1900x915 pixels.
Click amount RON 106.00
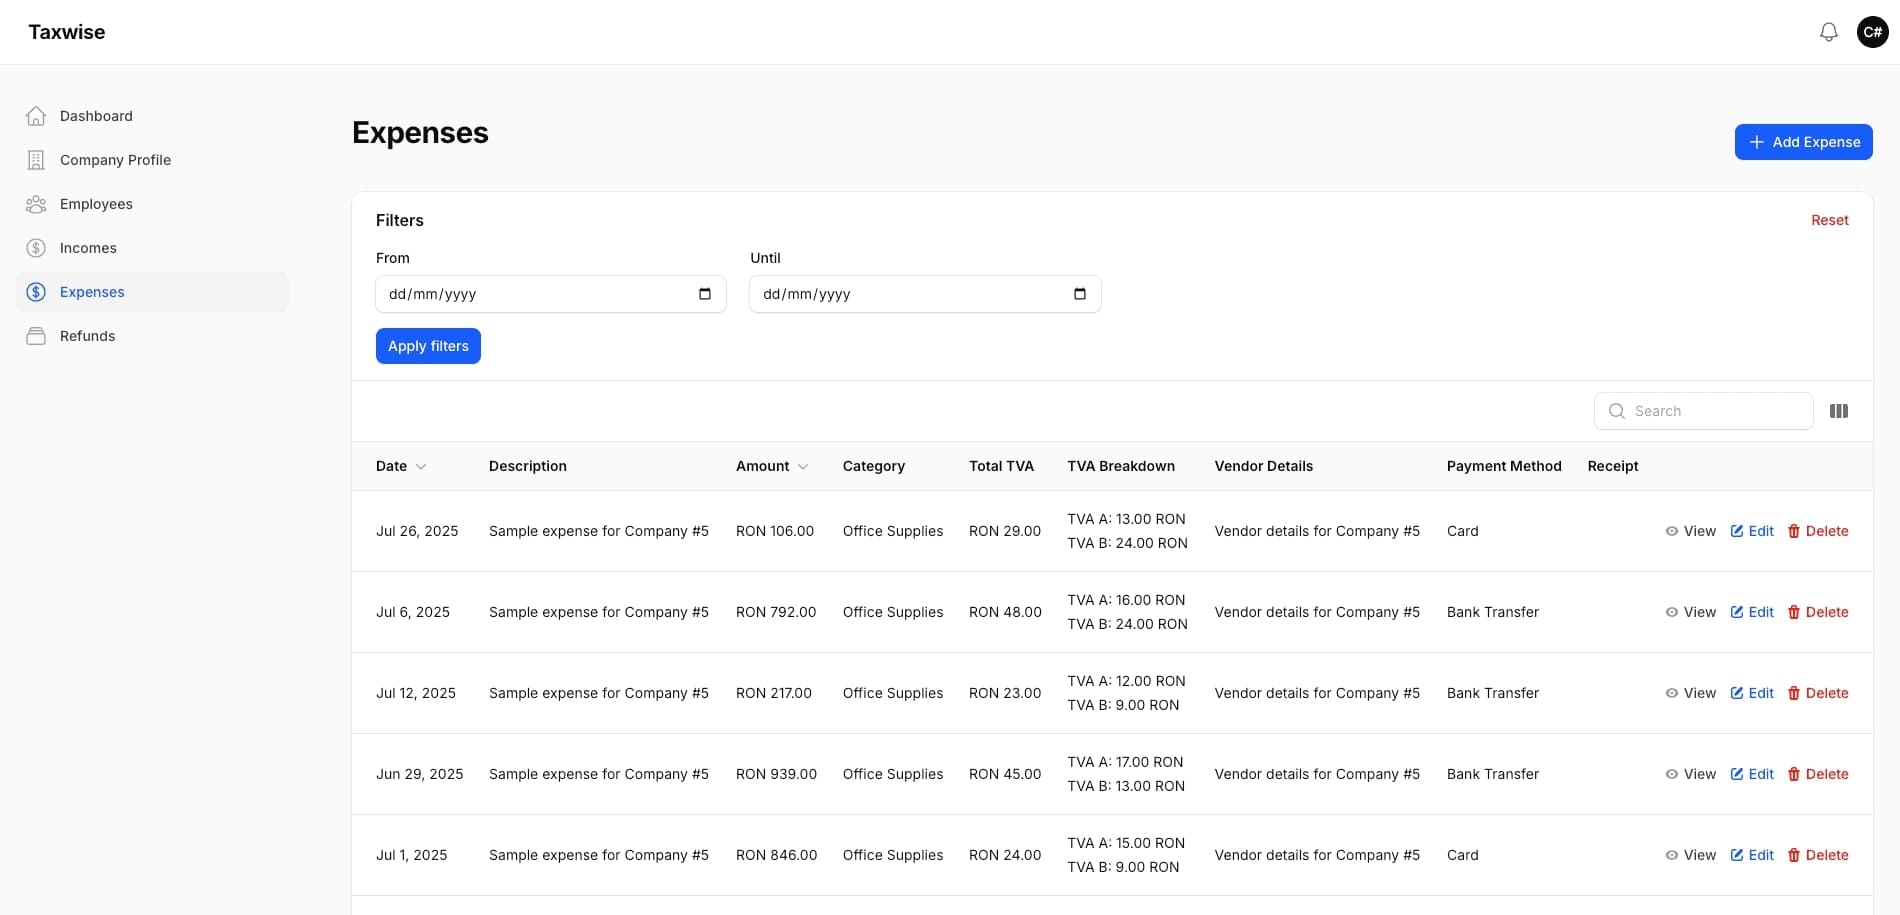click(775, 531)
